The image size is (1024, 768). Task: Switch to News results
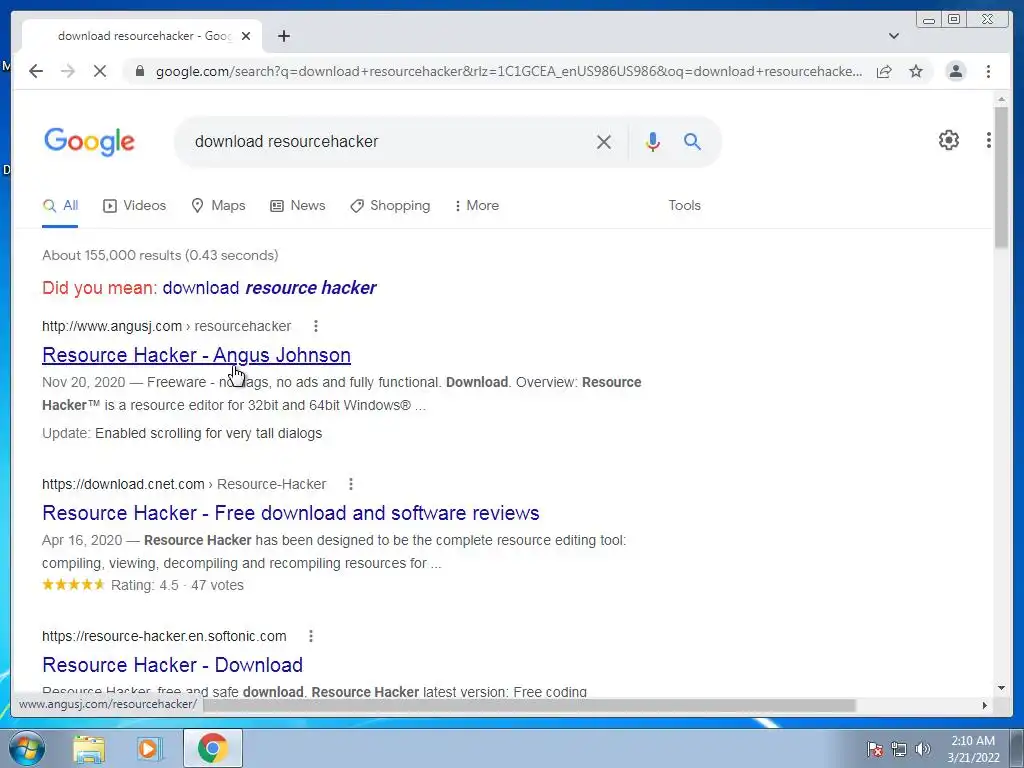[x=297, y=206]
